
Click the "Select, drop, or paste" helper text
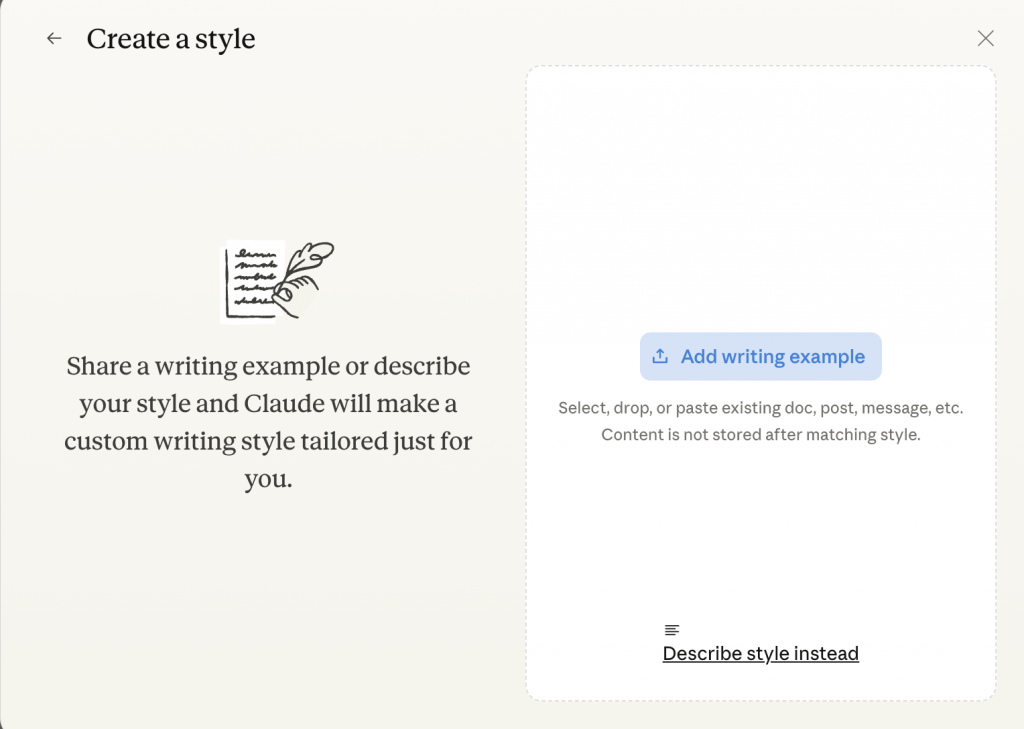coord(760,409)
